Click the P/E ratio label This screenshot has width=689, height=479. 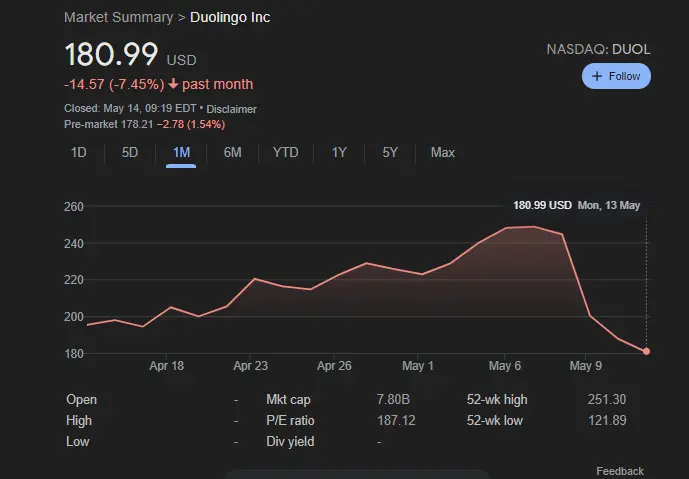290,421
